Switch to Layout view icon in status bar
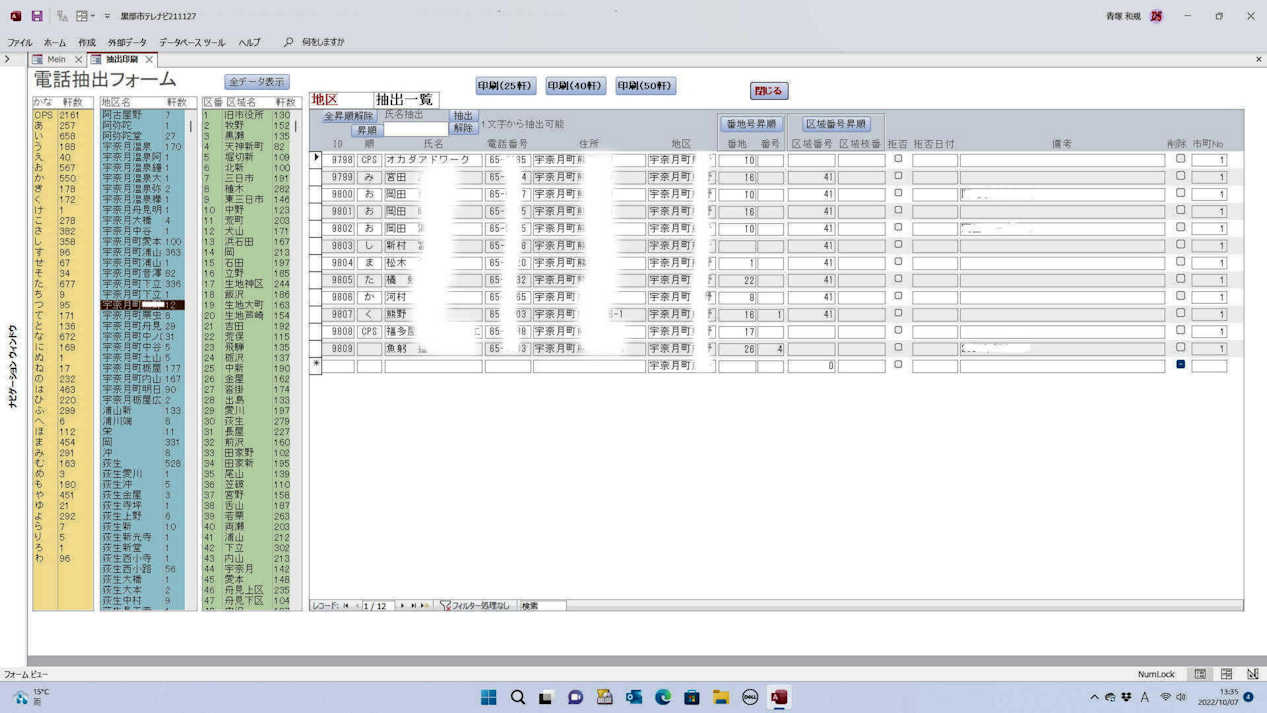Image resolution: width=1267 pixels, height=713 pixels. [x=1226, y=674]
